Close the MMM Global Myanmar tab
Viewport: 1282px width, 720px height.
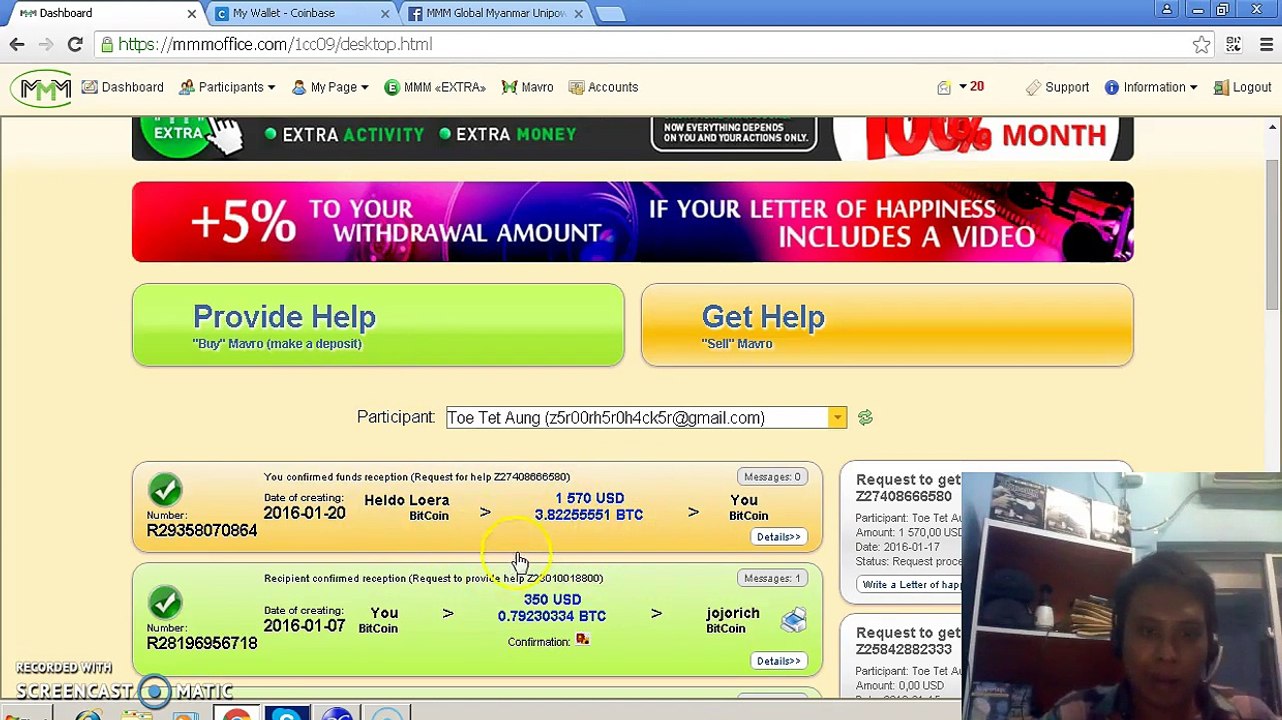pyautogui.click(x=578, y=14)
